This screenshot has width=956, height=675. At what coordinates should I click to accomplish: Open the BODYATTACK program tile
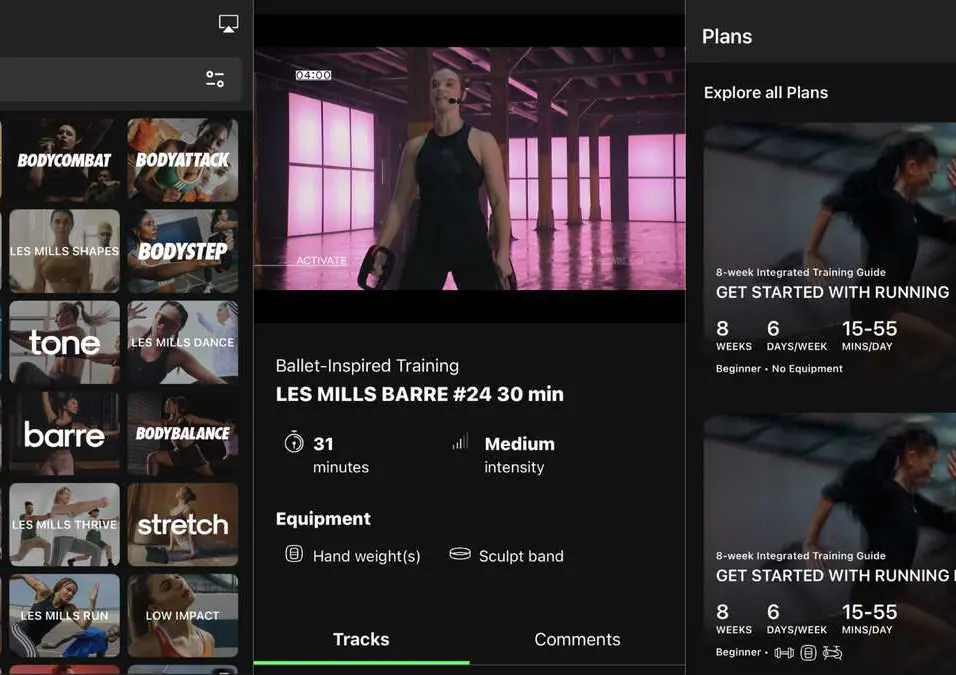182,160
